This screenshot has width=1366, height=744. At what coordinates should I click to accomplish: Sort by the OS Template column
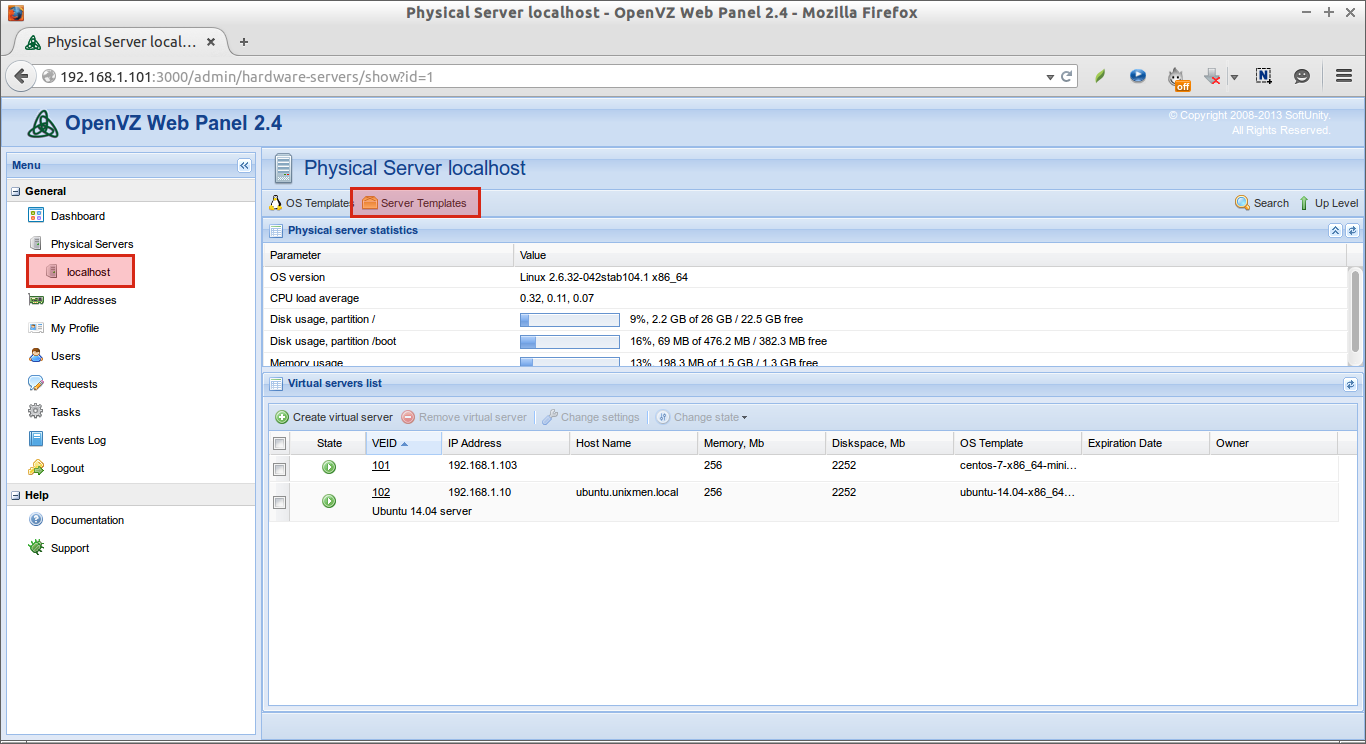coord(1017,443)
